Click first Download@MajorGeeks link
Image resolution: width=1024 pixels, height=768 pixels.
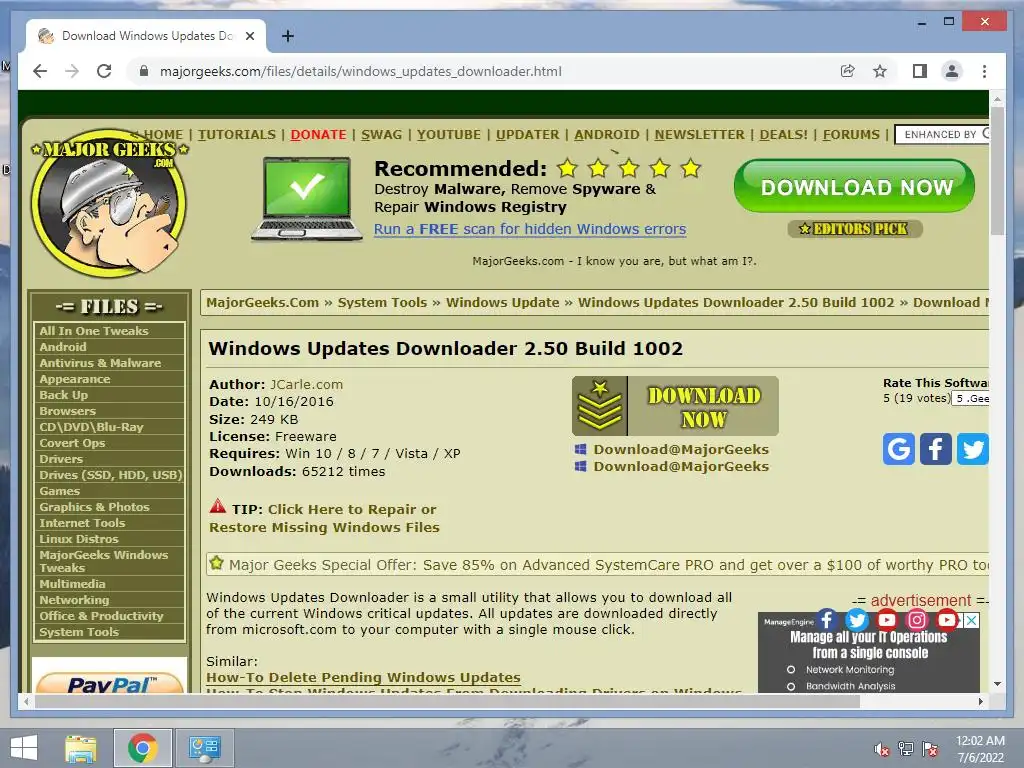(680, 449)
